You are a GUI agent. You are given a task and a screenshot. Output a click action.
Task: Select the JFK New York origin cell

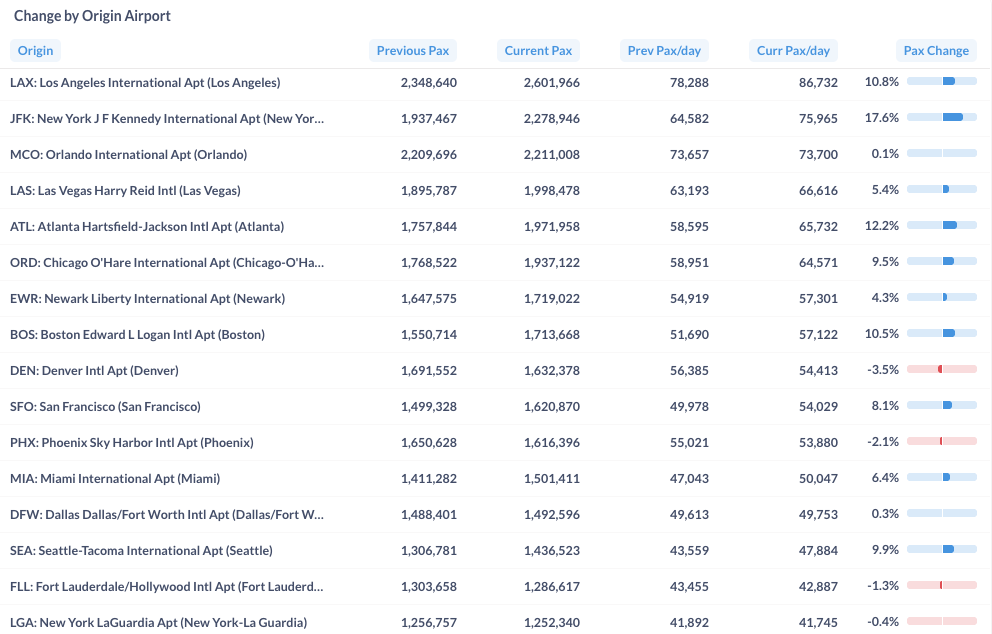pyautogui.click(x=167, y=118)
